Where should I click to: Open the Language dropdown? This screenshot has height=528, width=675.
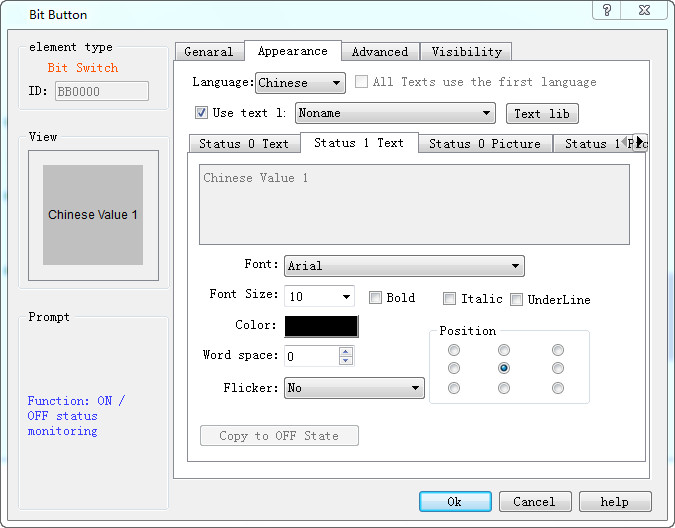pos(300,83)
